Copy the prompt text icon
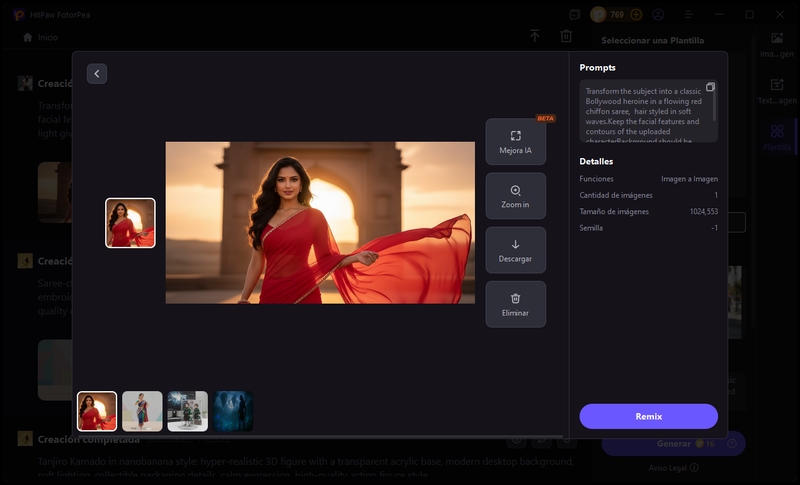800x485 pixels. click(710, 87)
